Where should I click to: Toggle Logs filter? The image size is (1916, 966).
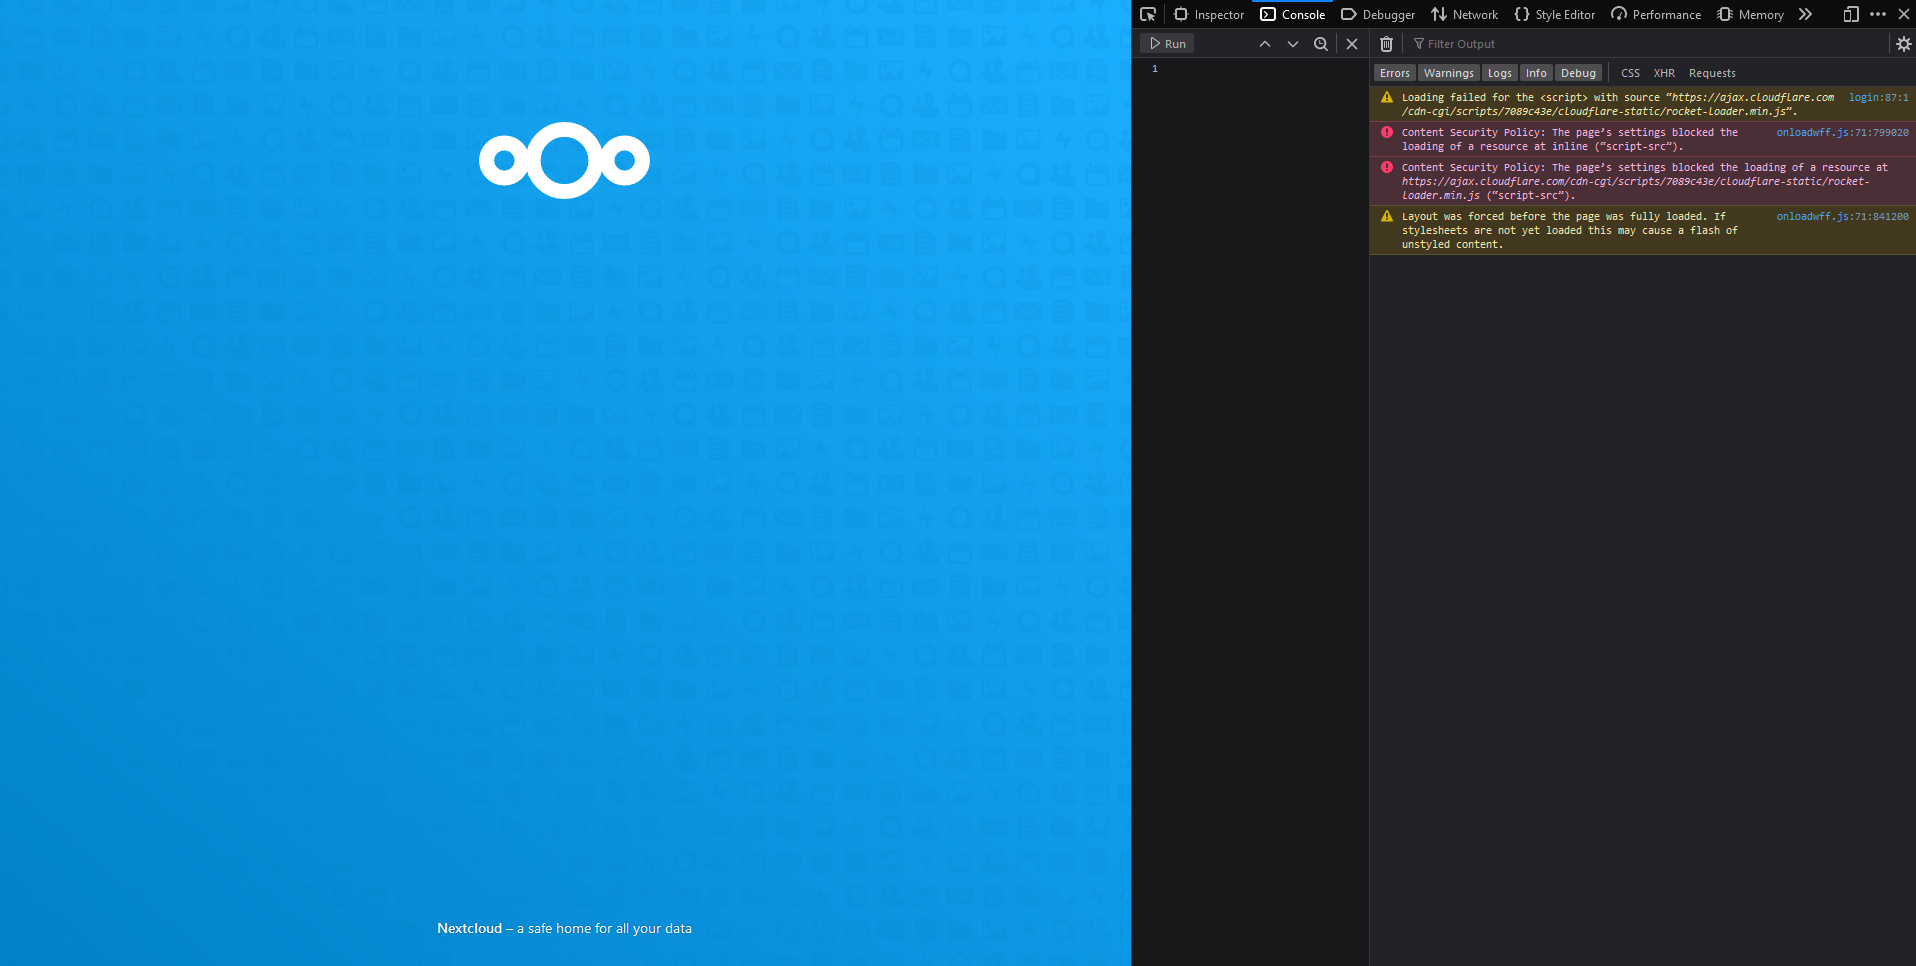(x=1500, y=73)
